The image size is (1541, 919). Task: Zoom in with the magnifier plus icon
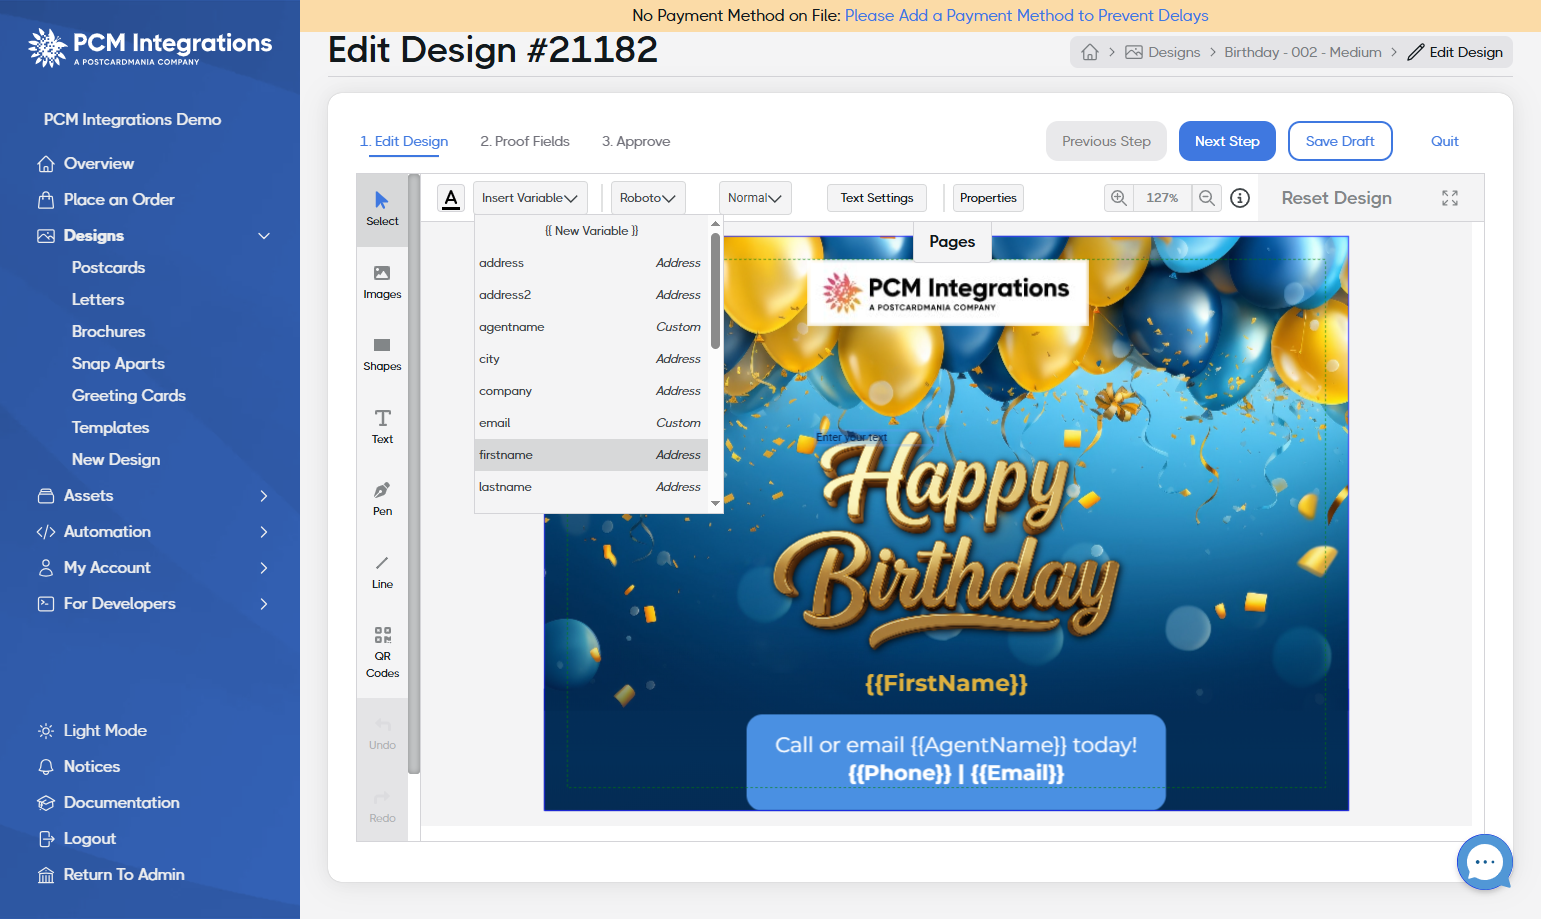[1119, 198]
